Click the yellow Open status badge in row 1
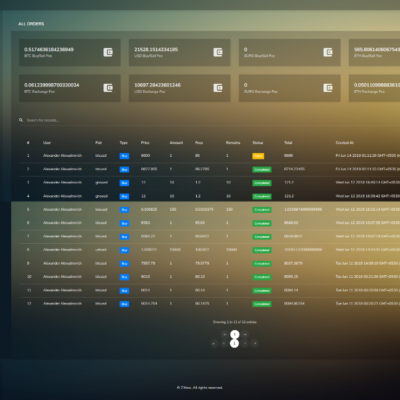 coord(258,156)
